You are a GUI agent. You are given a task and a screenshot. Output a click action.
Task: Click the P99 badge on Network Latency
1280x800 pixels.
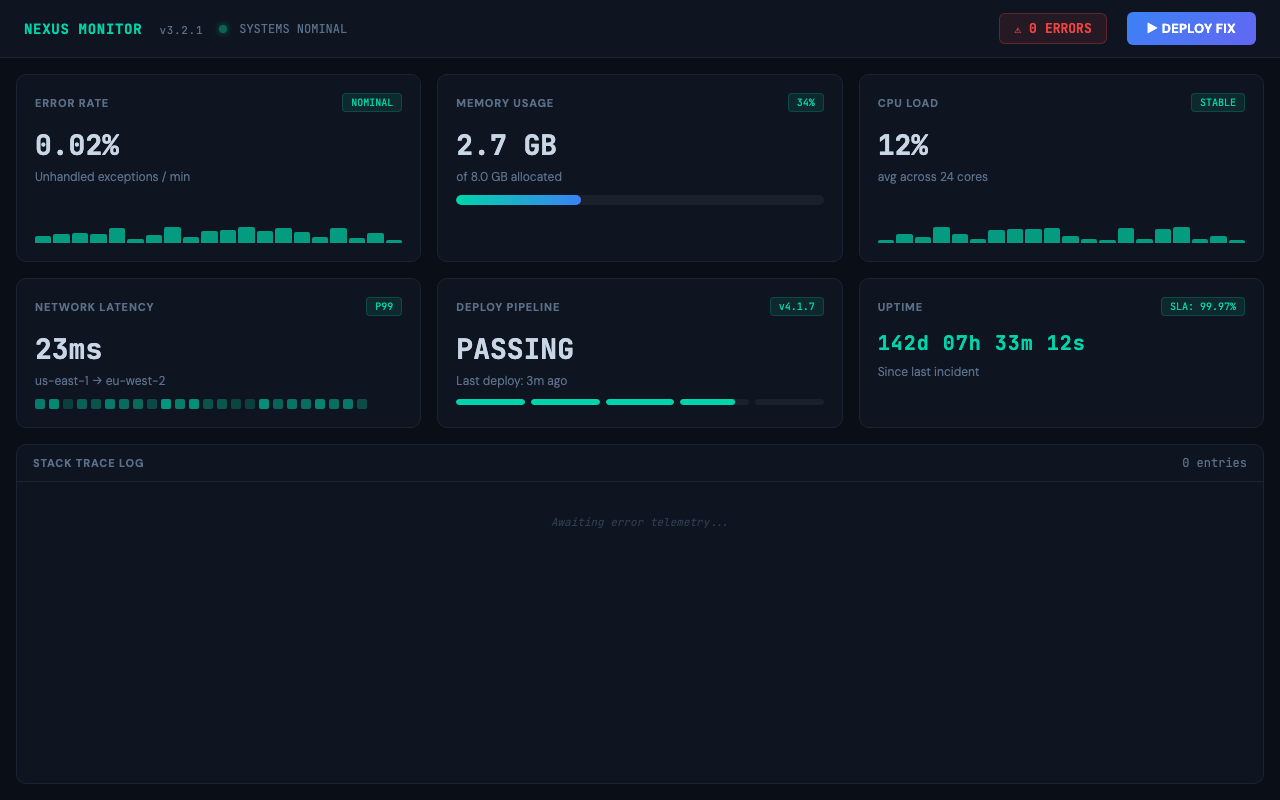[383, 306]
